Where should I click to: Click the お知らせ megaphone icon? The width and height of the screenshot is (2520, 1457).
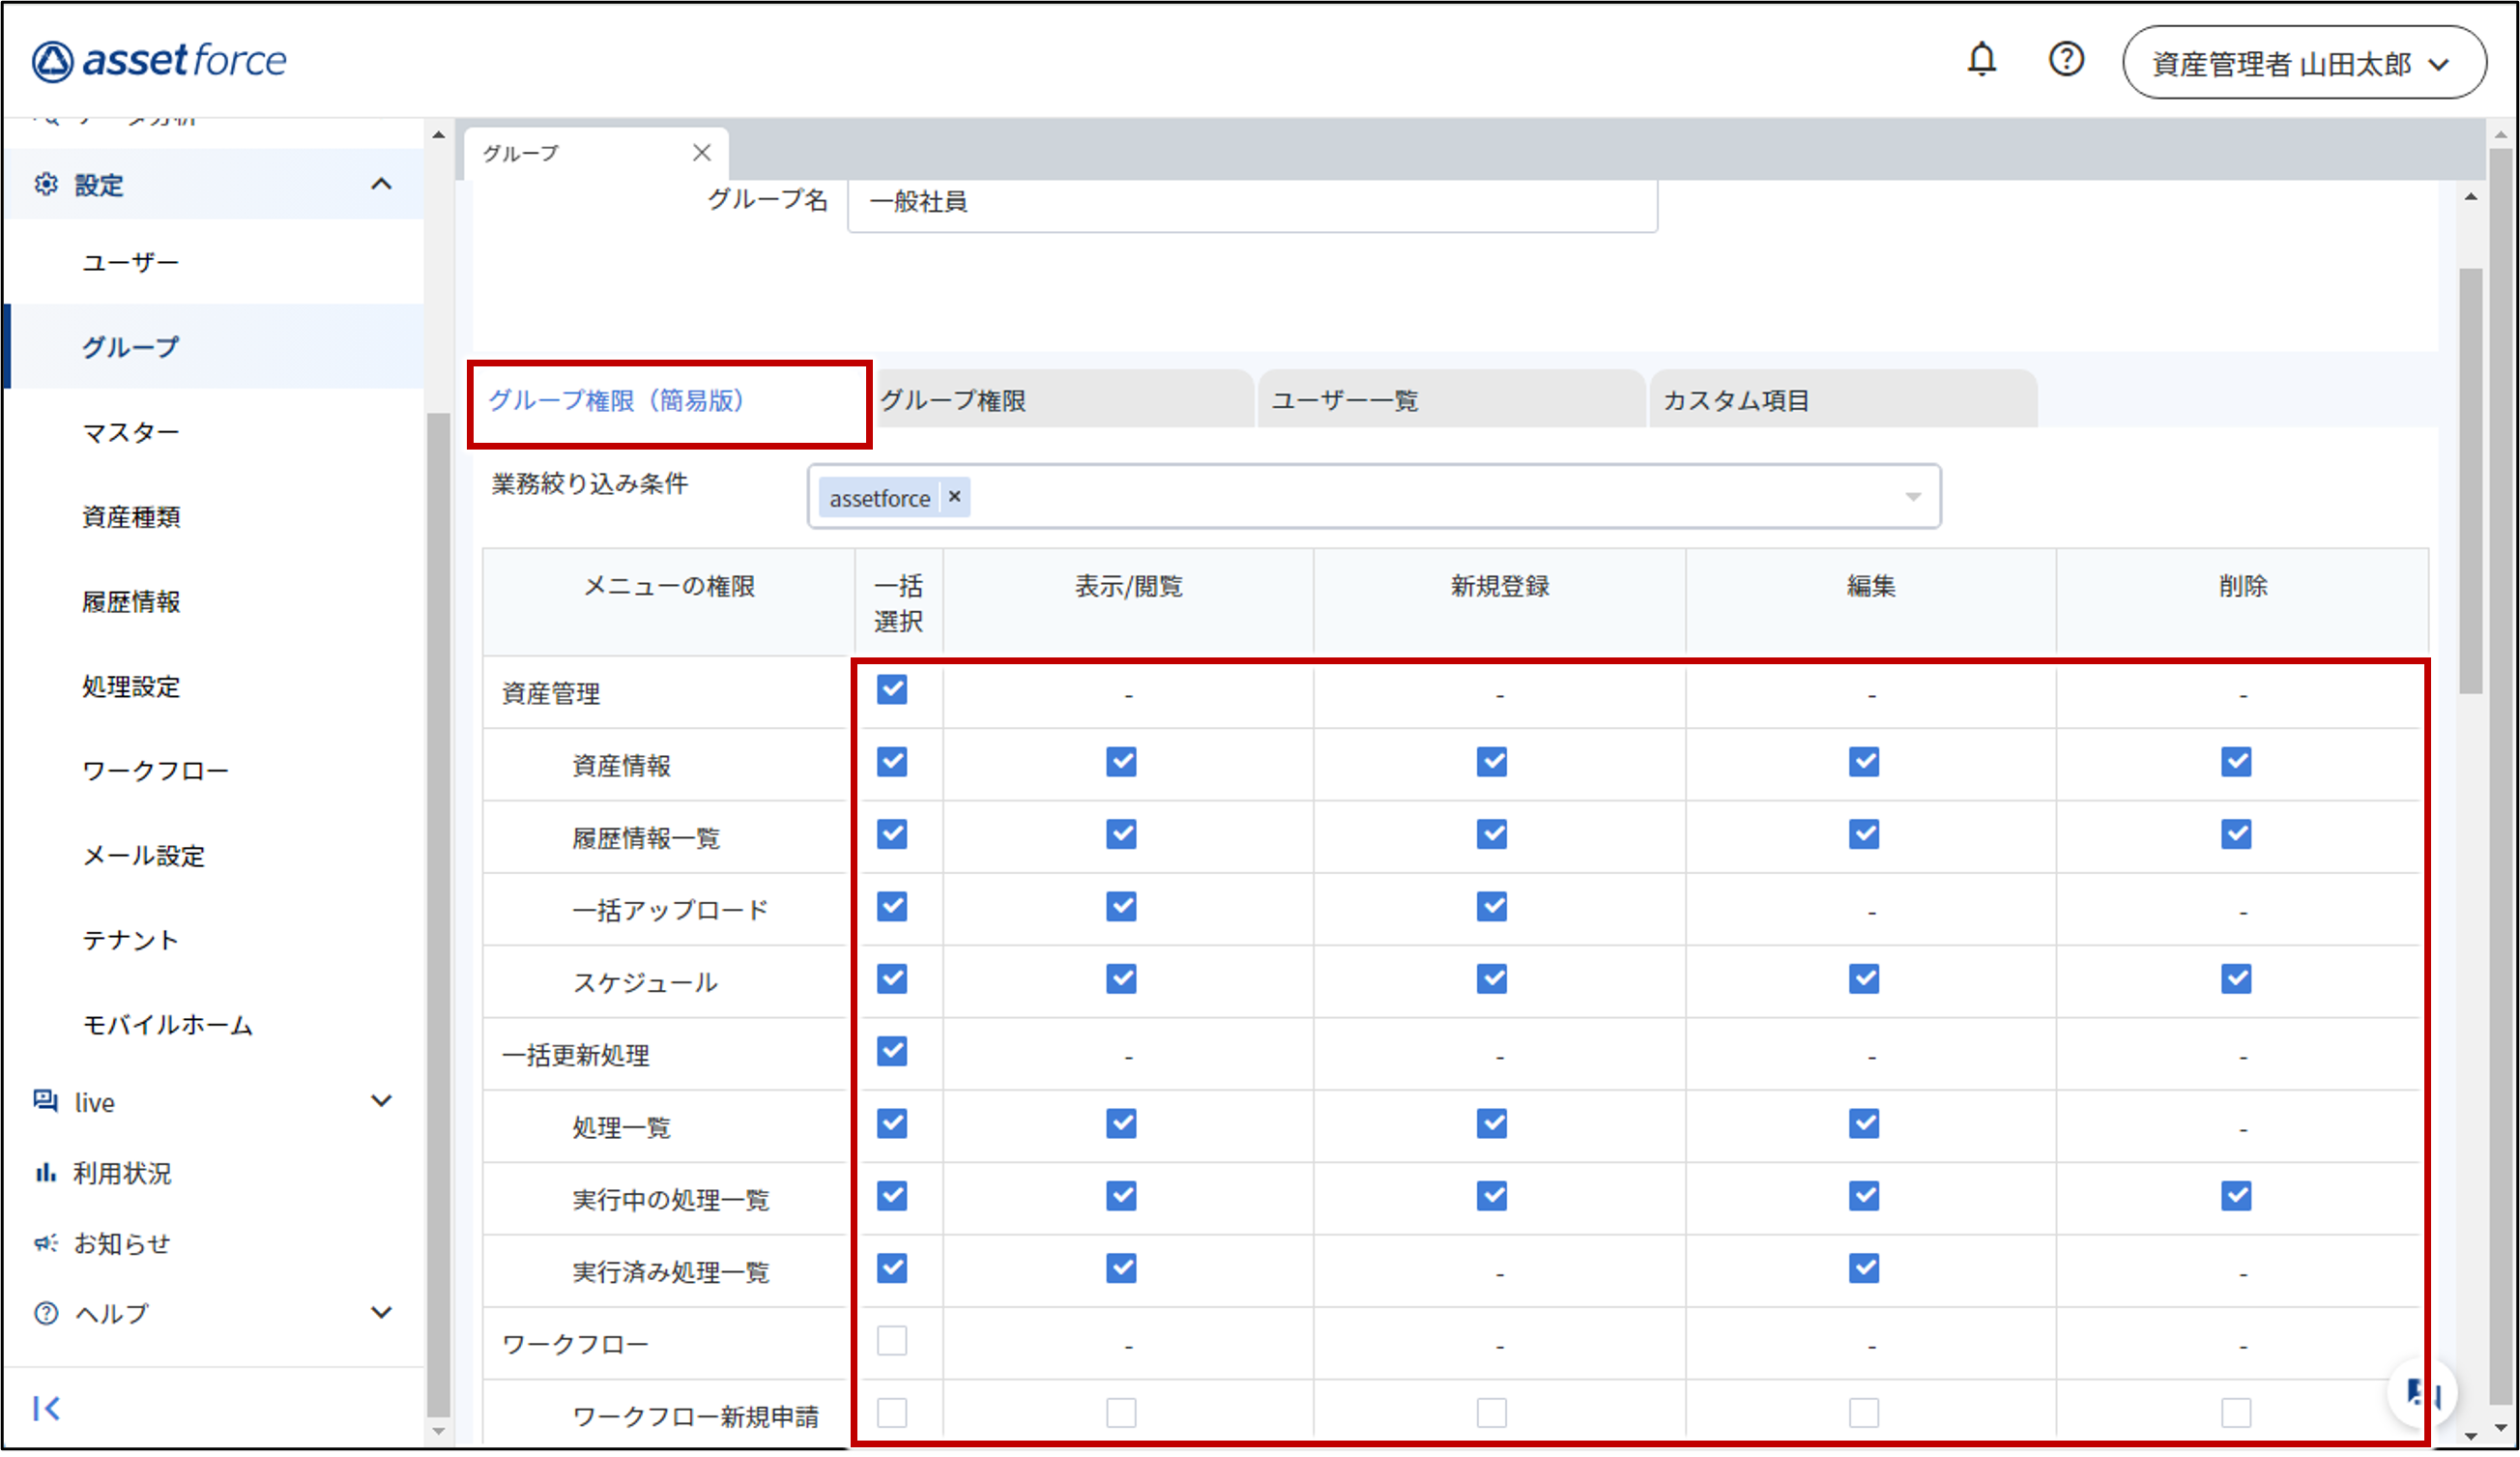(46, 1243)
